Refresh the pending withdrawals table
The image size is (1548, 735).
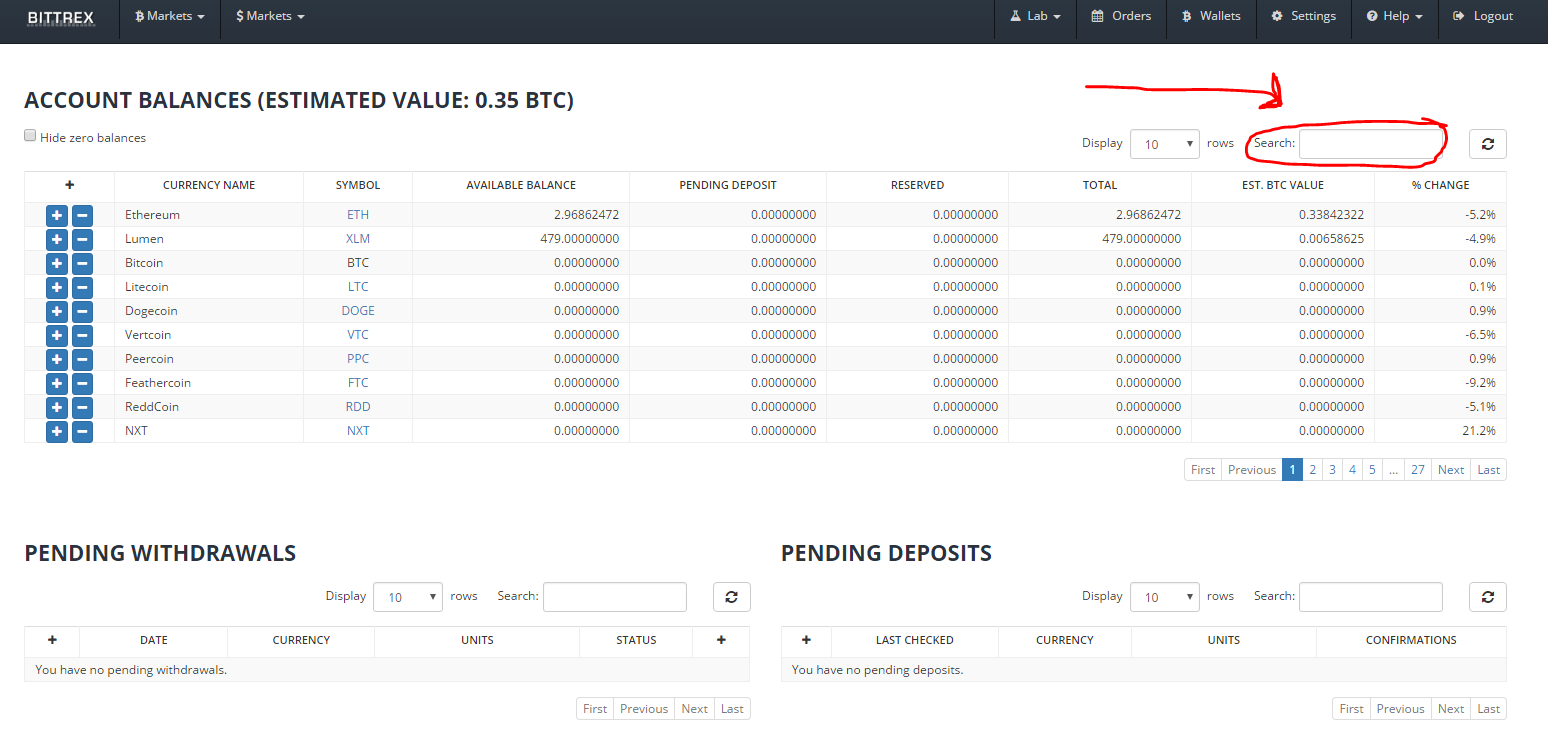coord(731,597)
